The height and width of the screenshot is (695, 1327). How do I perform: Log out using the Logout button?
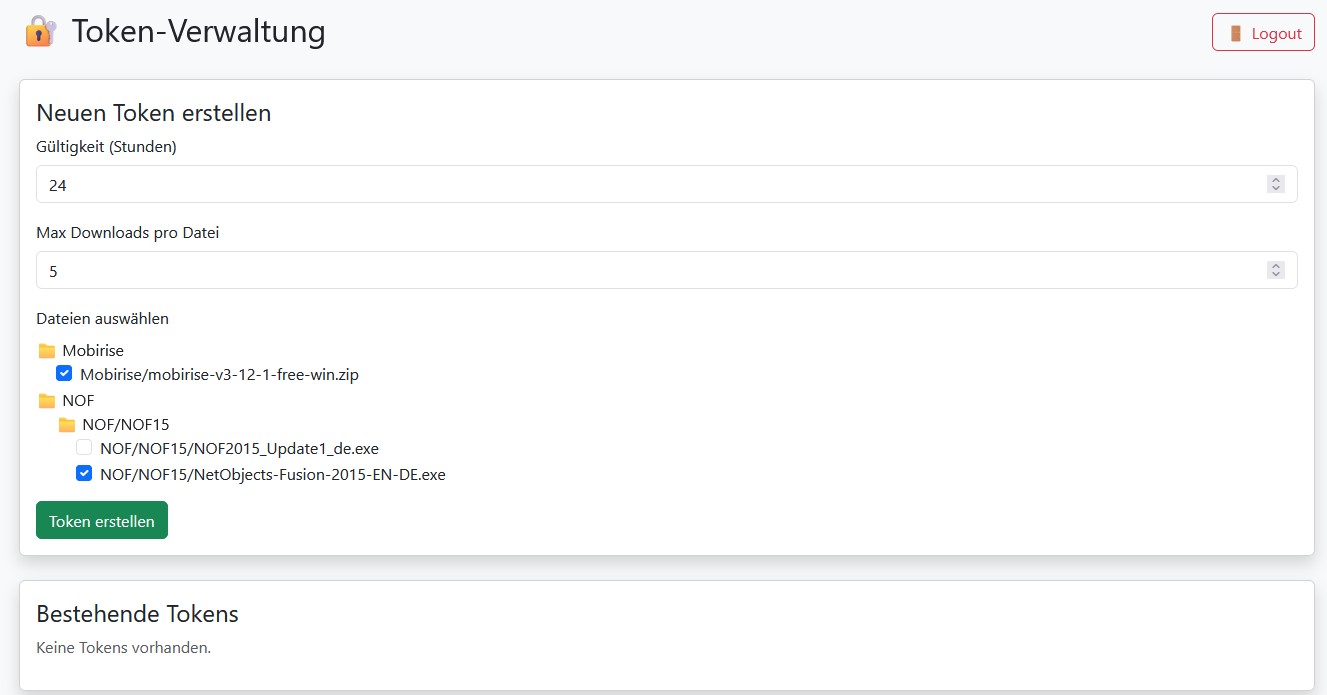pyautogui.click(x=1262, y=33)
